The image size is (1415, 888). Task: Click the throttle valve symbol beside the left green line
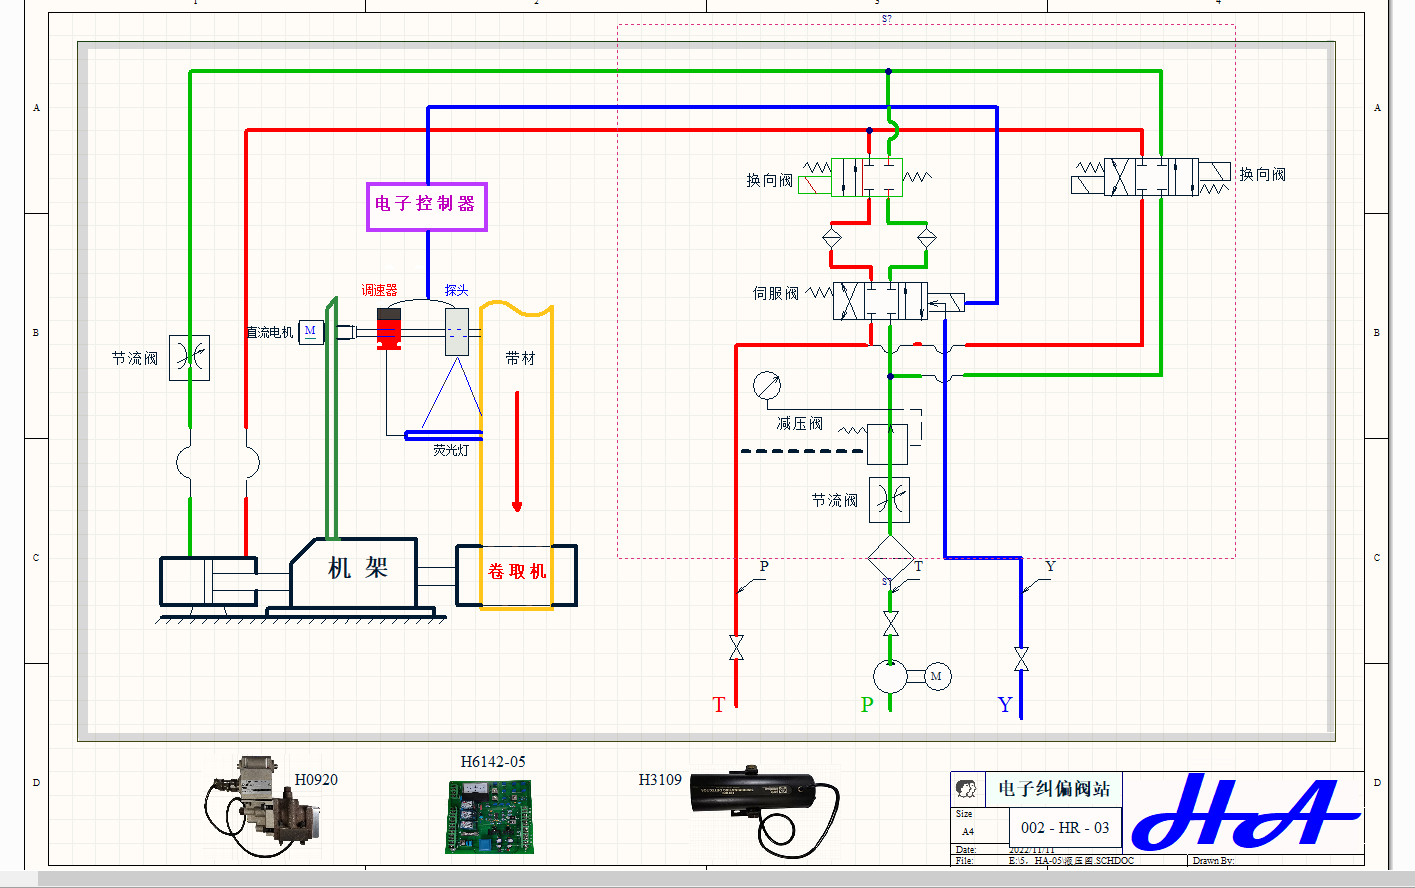point(189,358)
